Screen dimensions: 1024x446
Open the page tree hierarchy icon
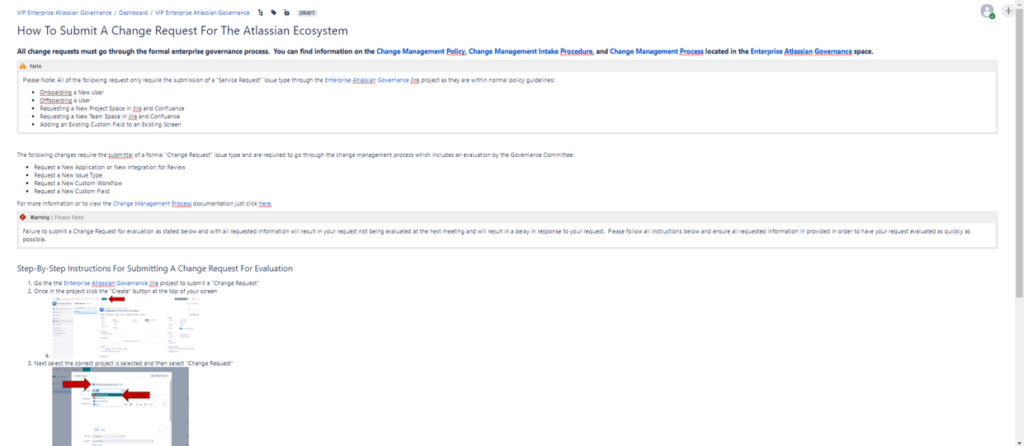(261, 13)
